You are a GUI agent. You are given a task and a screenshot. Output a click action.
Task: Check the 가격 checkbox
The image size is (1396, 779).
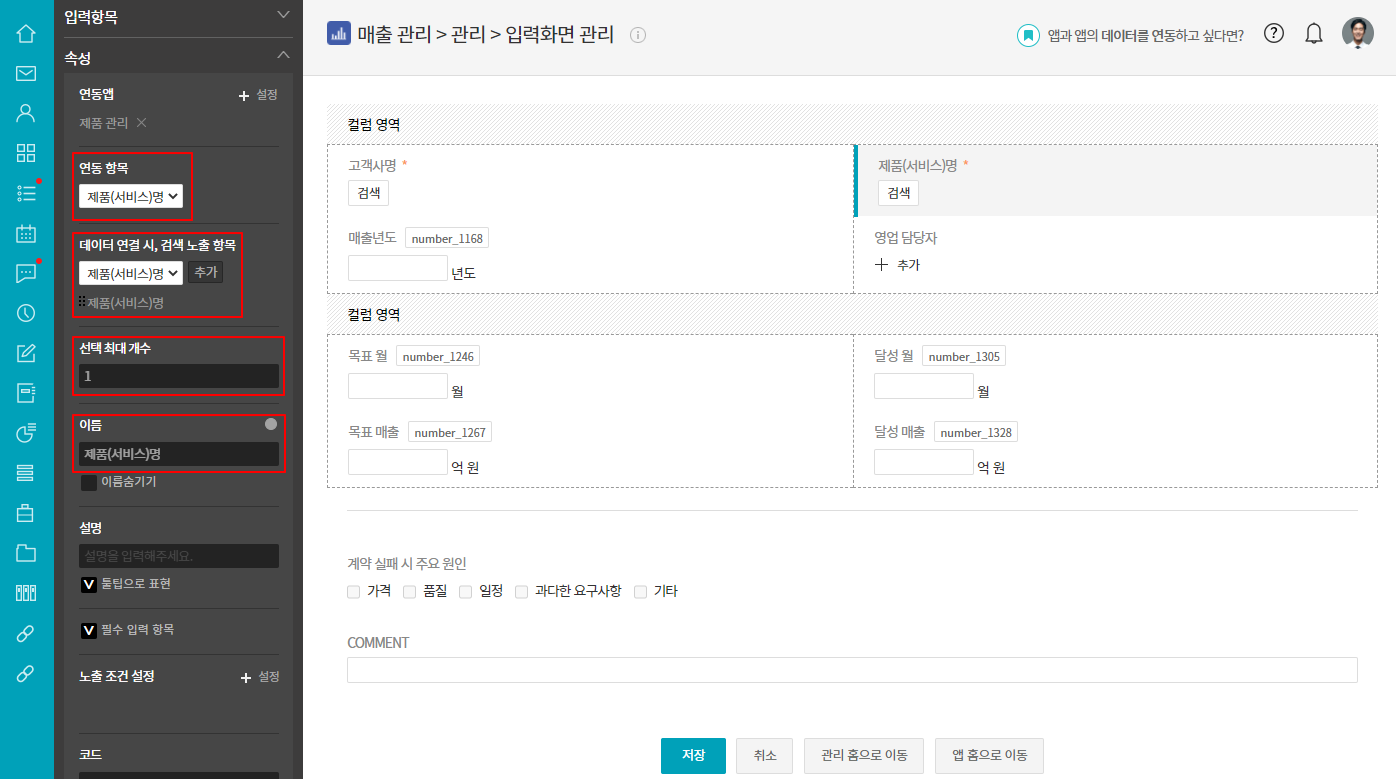tap(354, 592)
